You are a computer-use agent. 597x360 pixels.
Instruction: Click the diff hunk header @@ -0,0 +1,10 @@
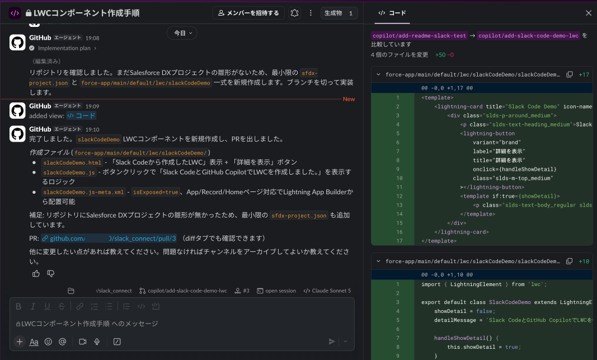447,274
